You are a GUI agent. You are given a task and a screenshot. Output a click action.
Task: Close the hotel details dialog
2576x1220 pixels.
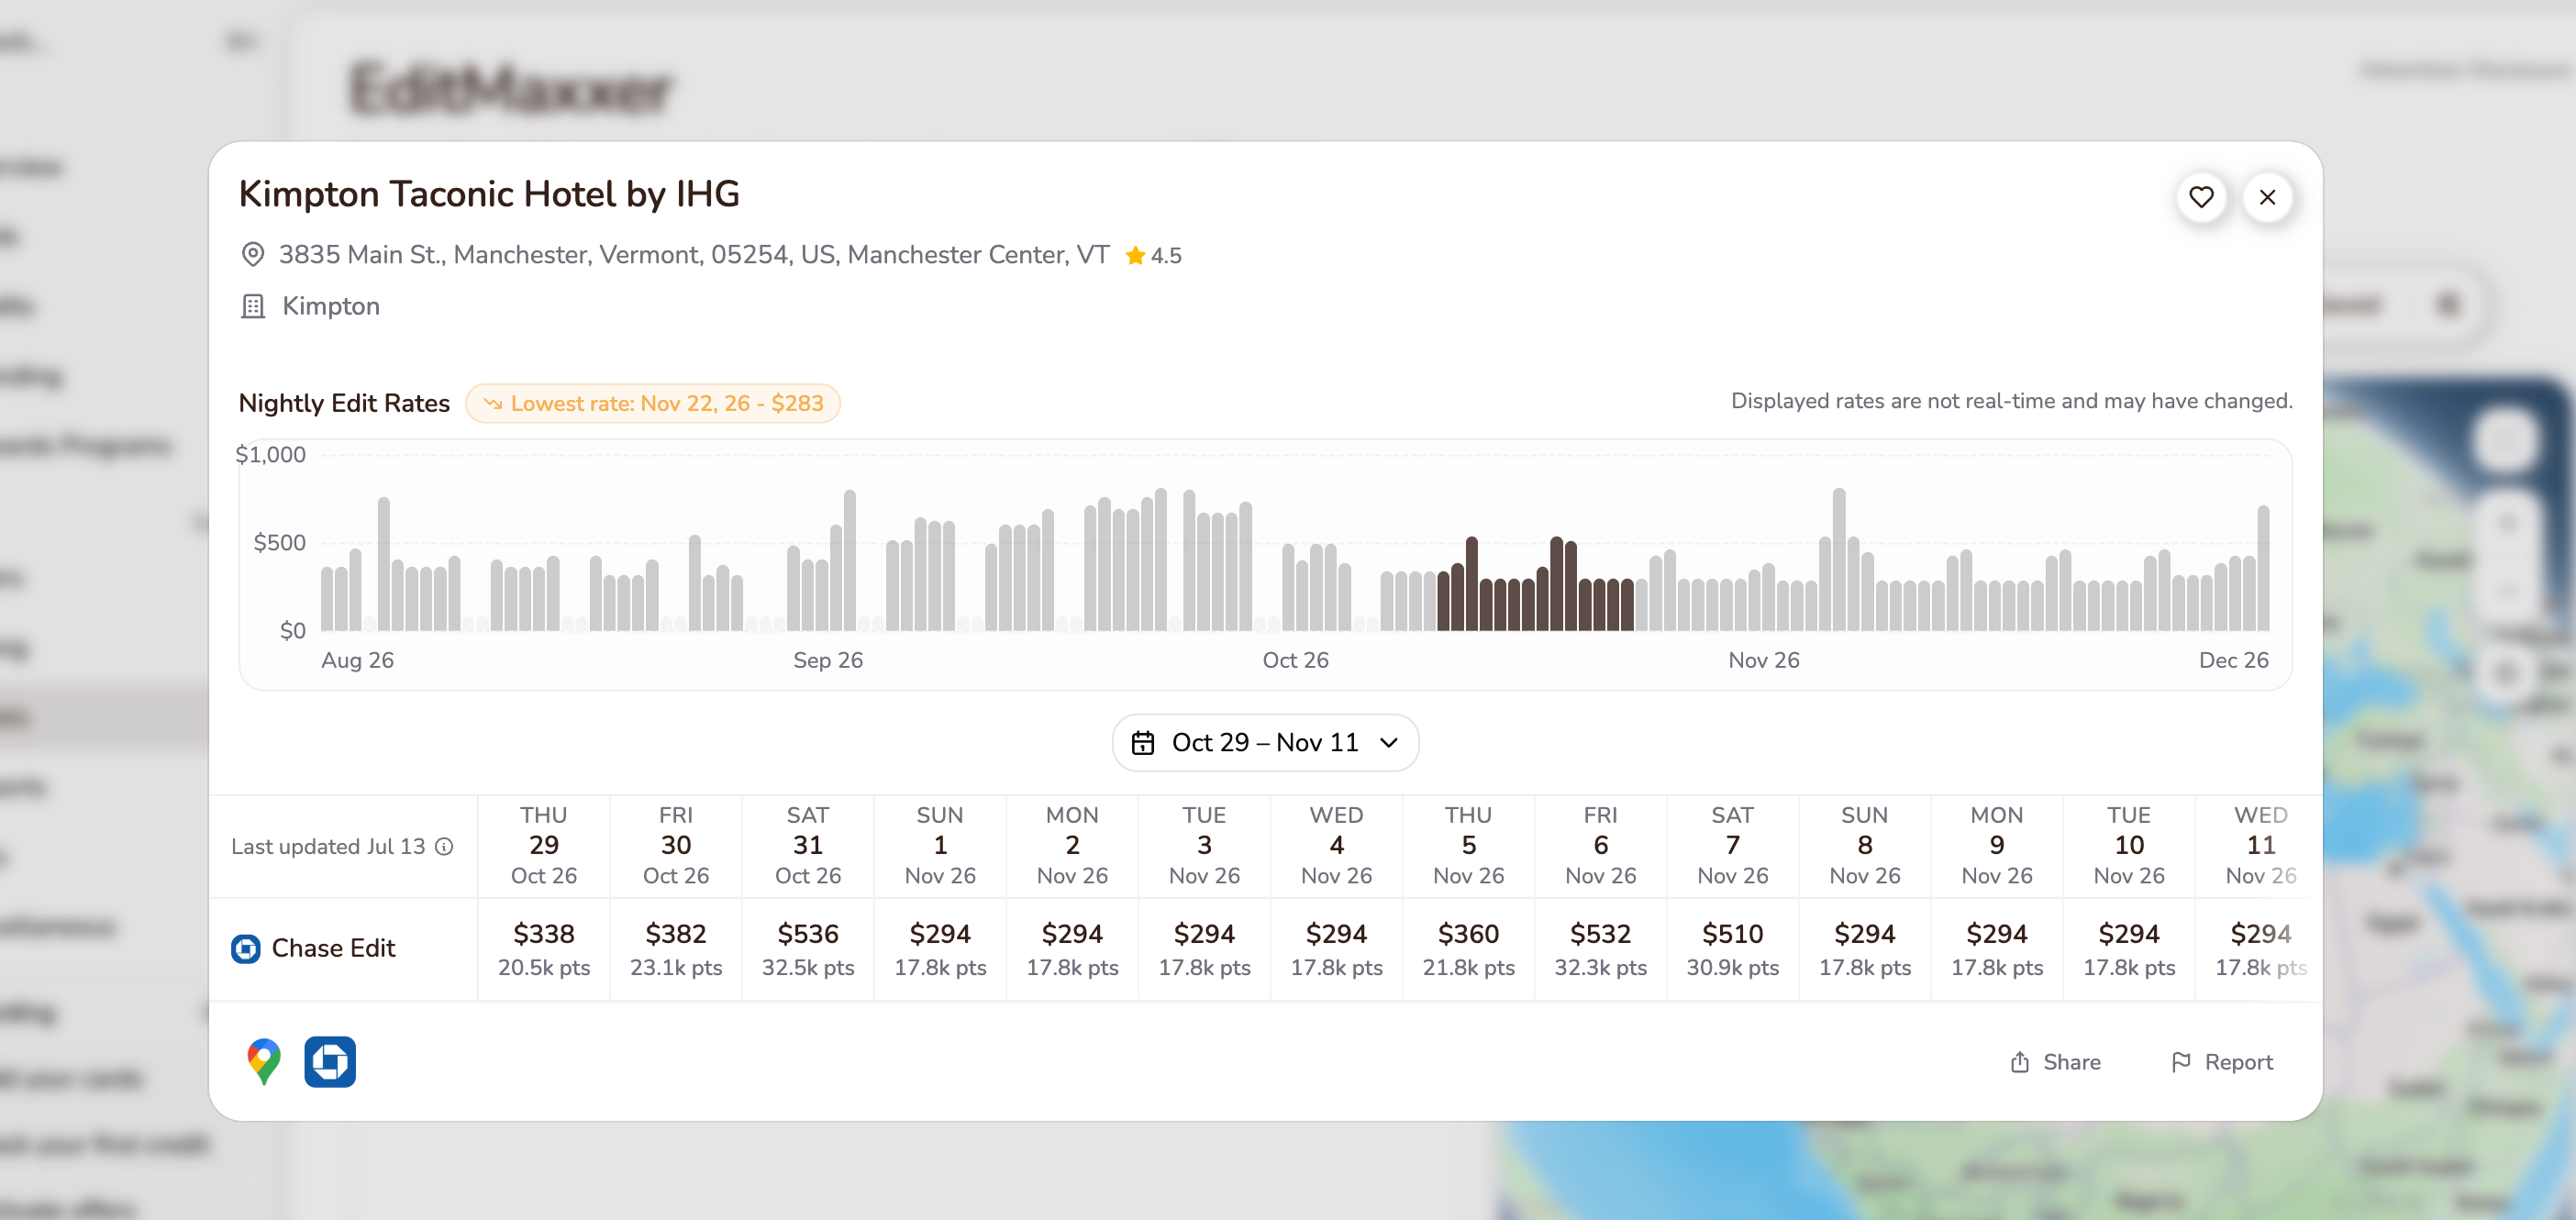pos(2267,197)
